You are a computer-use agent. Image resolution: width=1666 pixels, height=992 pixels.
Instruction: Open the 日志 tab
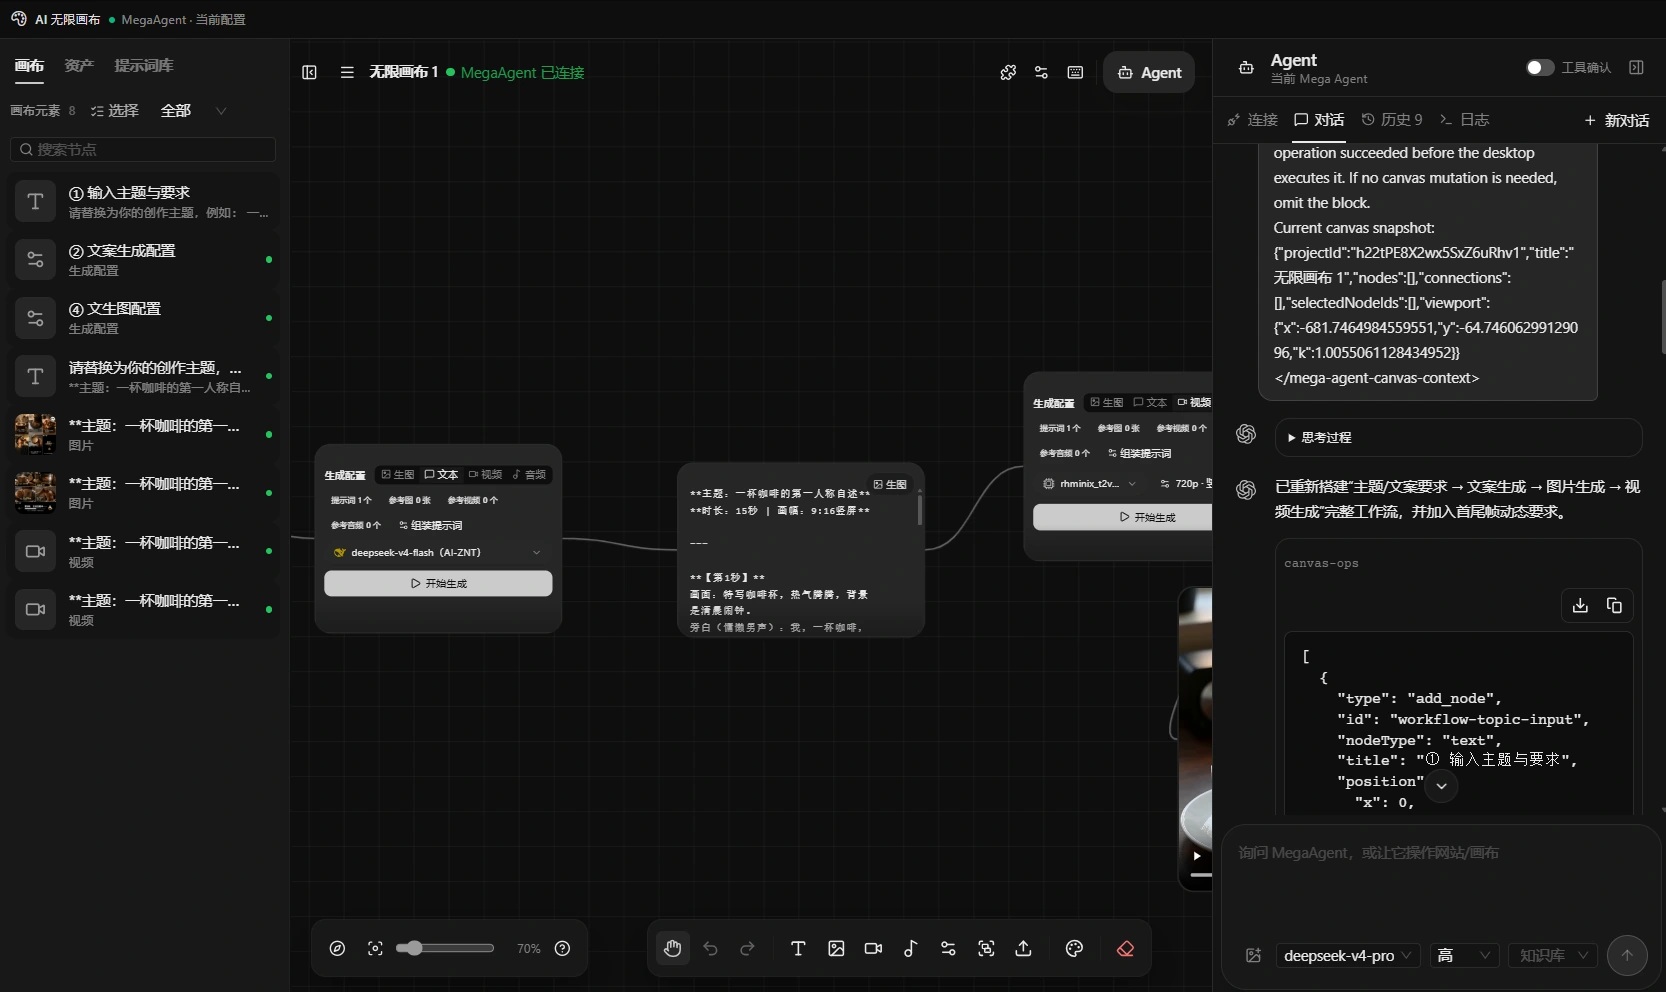(x=1465, y=119)
